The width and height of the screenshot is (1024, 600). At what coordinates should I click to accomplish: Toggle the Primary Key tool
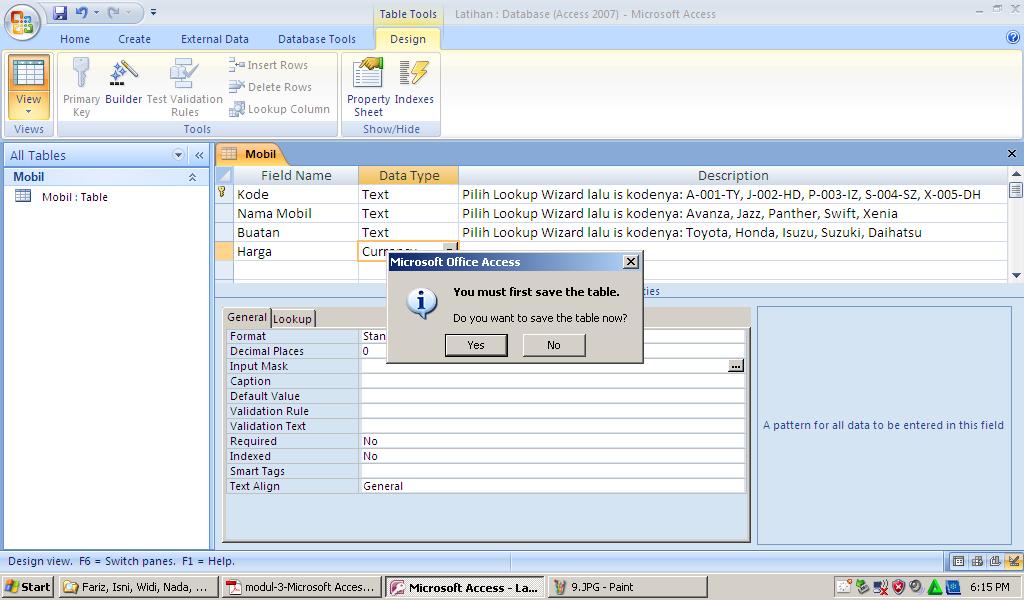pyautogui.click(x=81, y=87)
